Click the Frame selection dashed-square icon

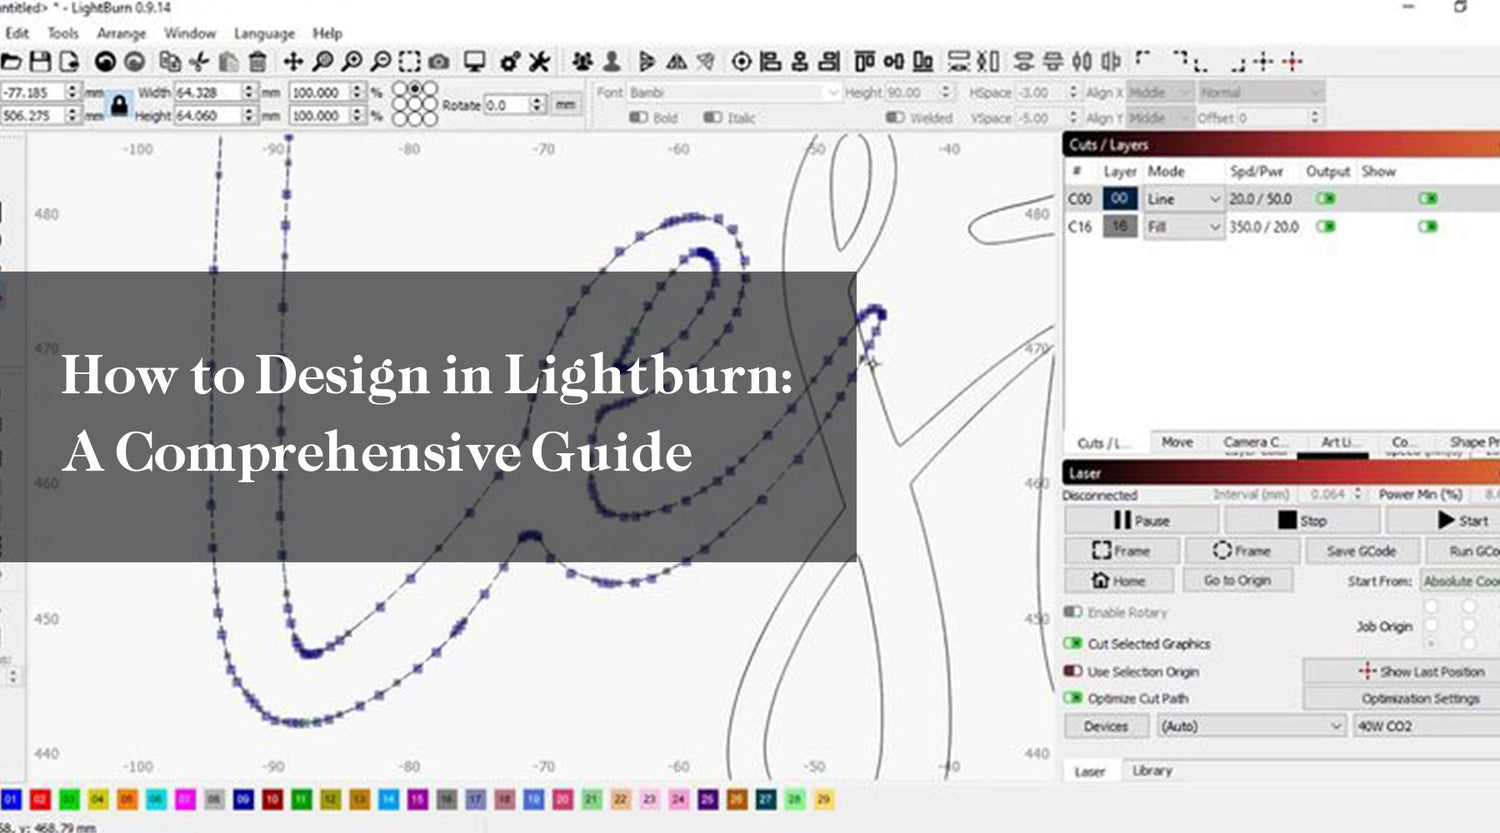(x=409, y=62)
